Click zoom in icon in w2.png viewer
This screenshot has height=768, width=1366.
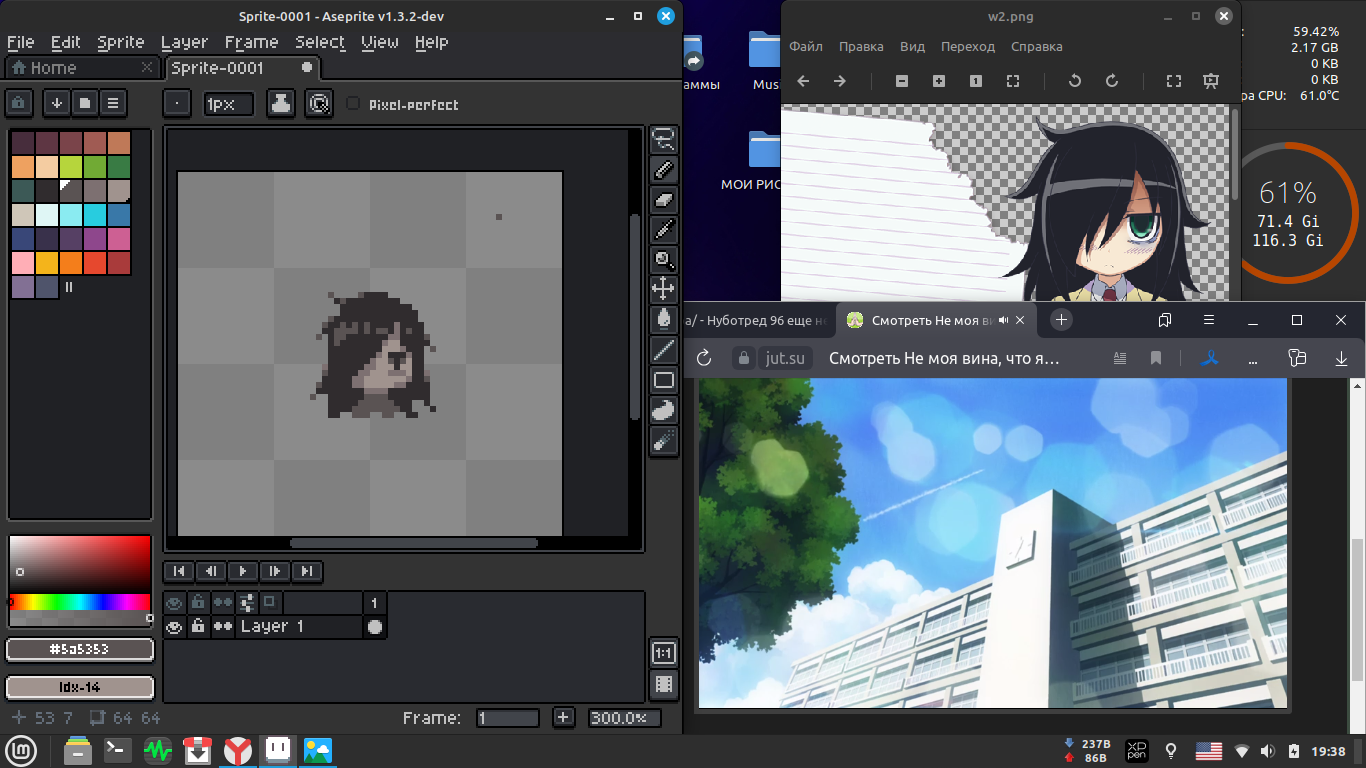[939, 81]
